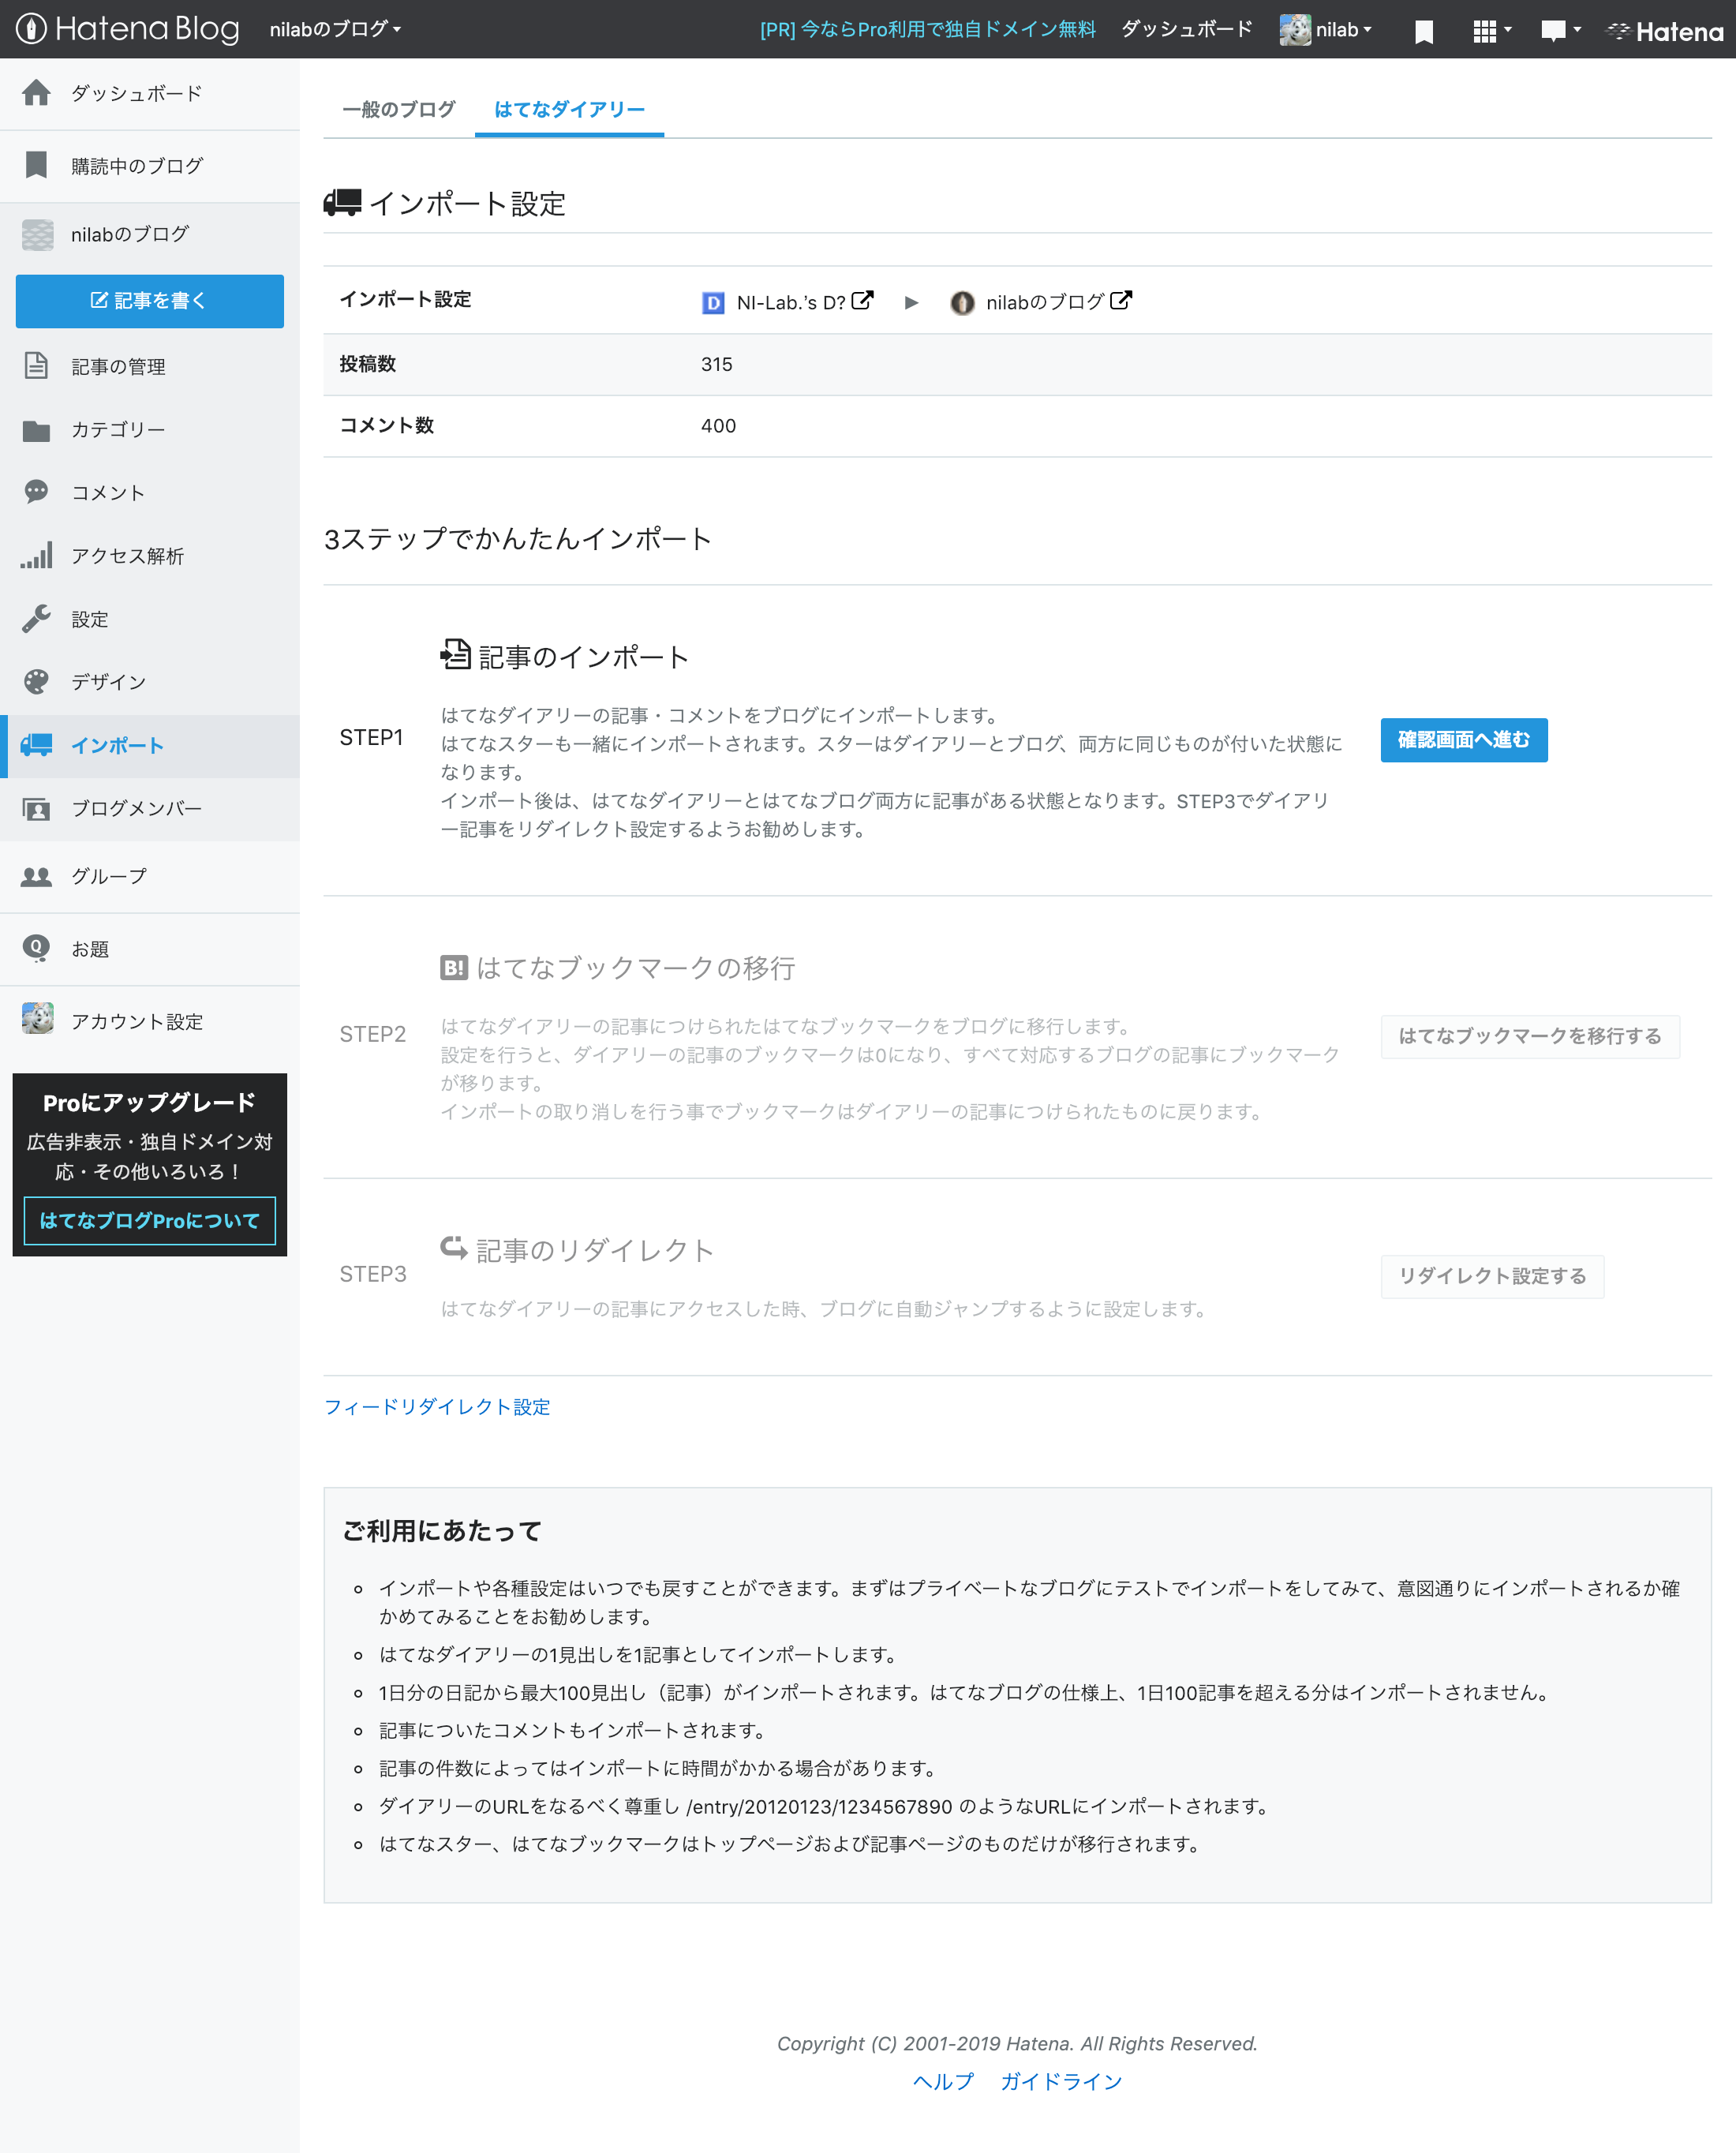1736x2153 pixels.
Task: Click はてなブックマークを移行する button
Action: tap(1530, 1036)
